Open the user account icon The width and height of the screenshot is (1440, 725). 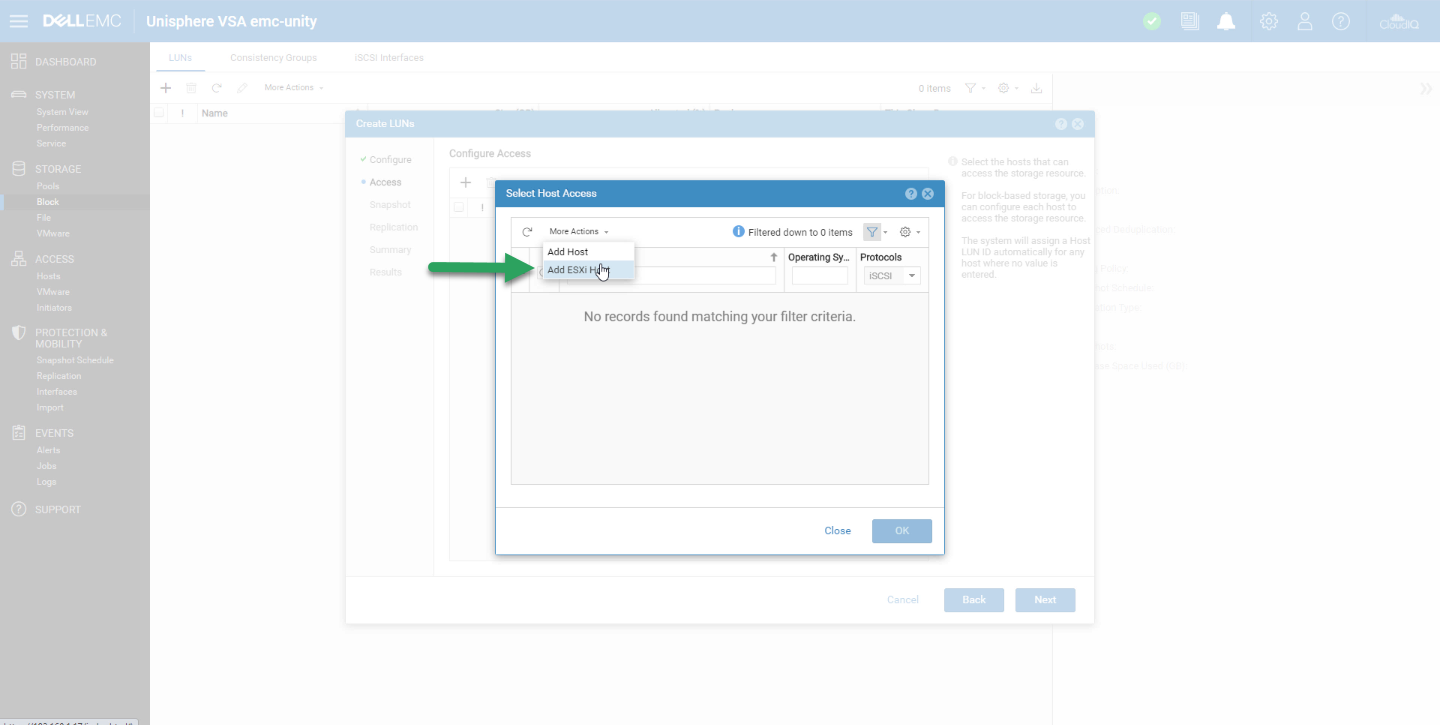point(1305,21)
